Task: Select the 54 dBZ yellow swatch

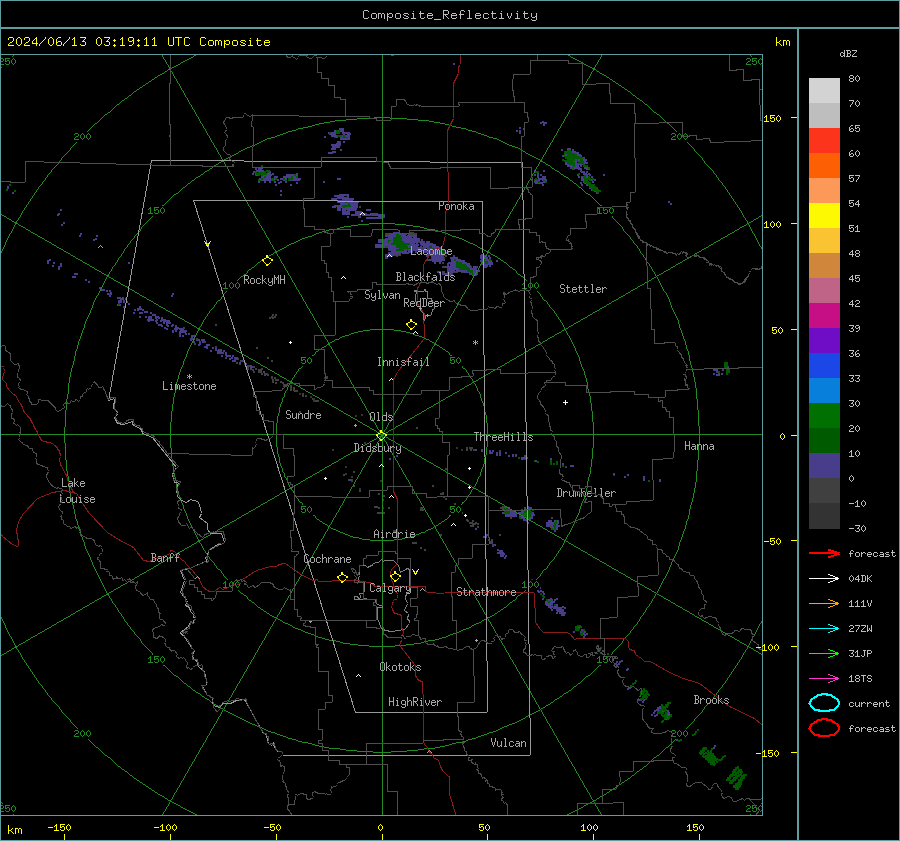Action: tap(824, 215)
